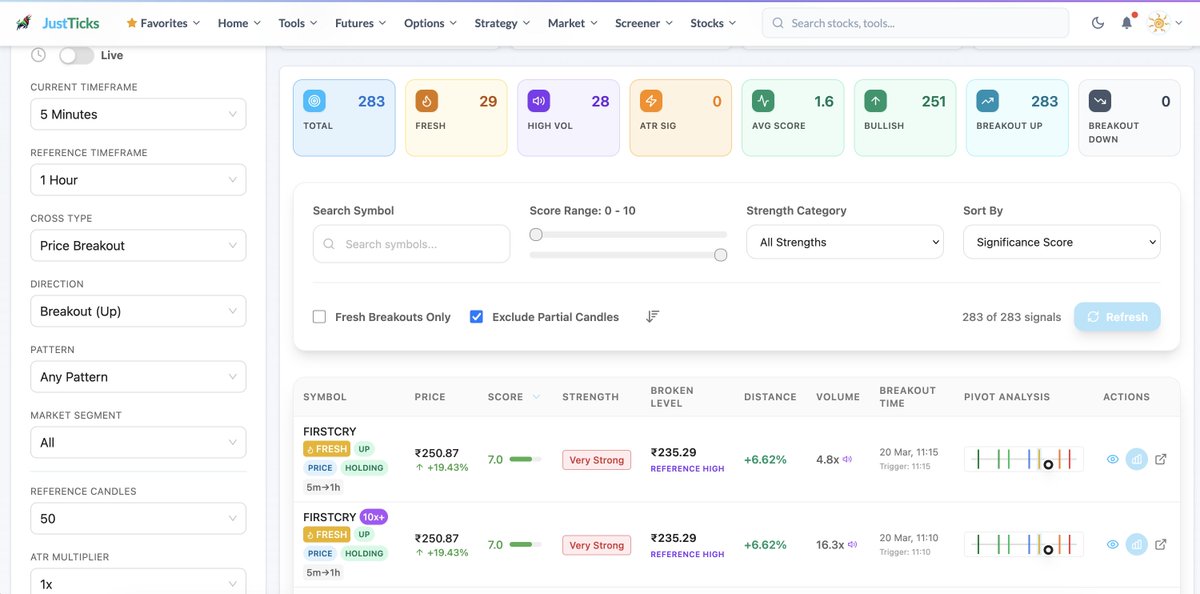This screenshot has width=1200, height=594.
Task: Click volume speaker icon next to 4.8x
Action: click(847, 460)
